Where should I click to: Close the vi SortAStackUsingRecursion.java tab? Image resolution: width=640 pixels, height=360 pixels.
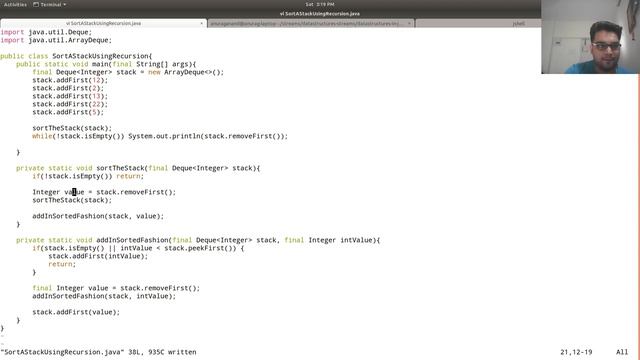tap(201, 24)
